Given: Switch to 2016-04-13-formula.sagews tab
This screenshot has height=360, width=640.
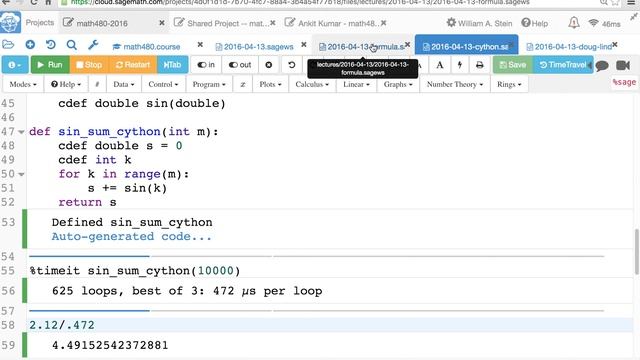Looking at the screenshot, I should click(x=362, y=47).
